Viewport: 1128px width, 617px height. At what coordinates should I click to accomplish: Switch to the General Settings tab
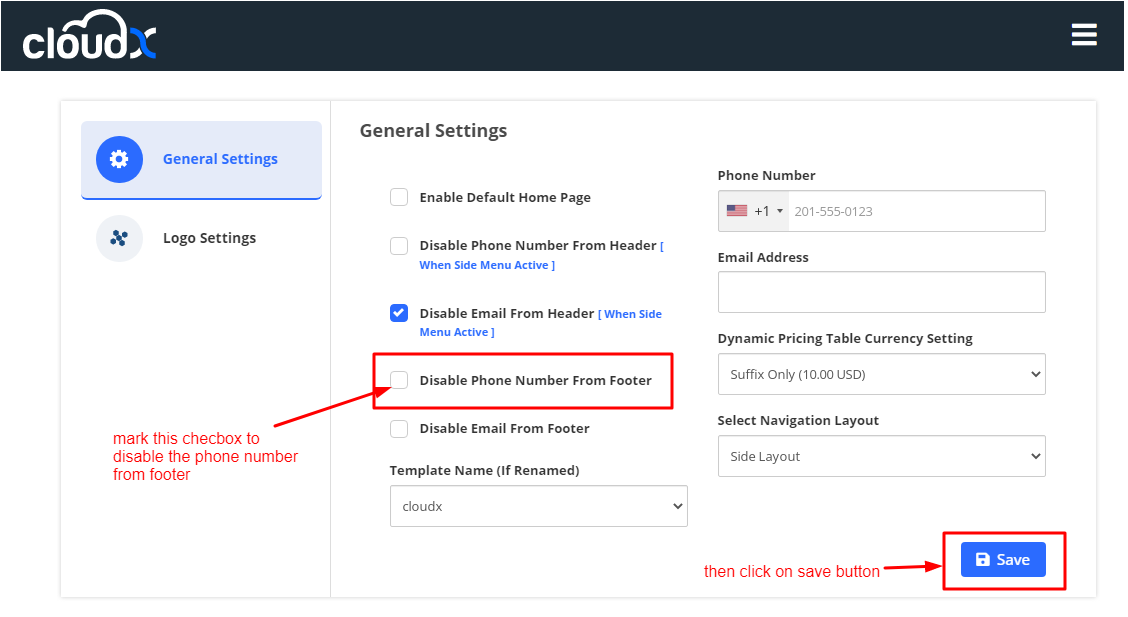point(220,159)
